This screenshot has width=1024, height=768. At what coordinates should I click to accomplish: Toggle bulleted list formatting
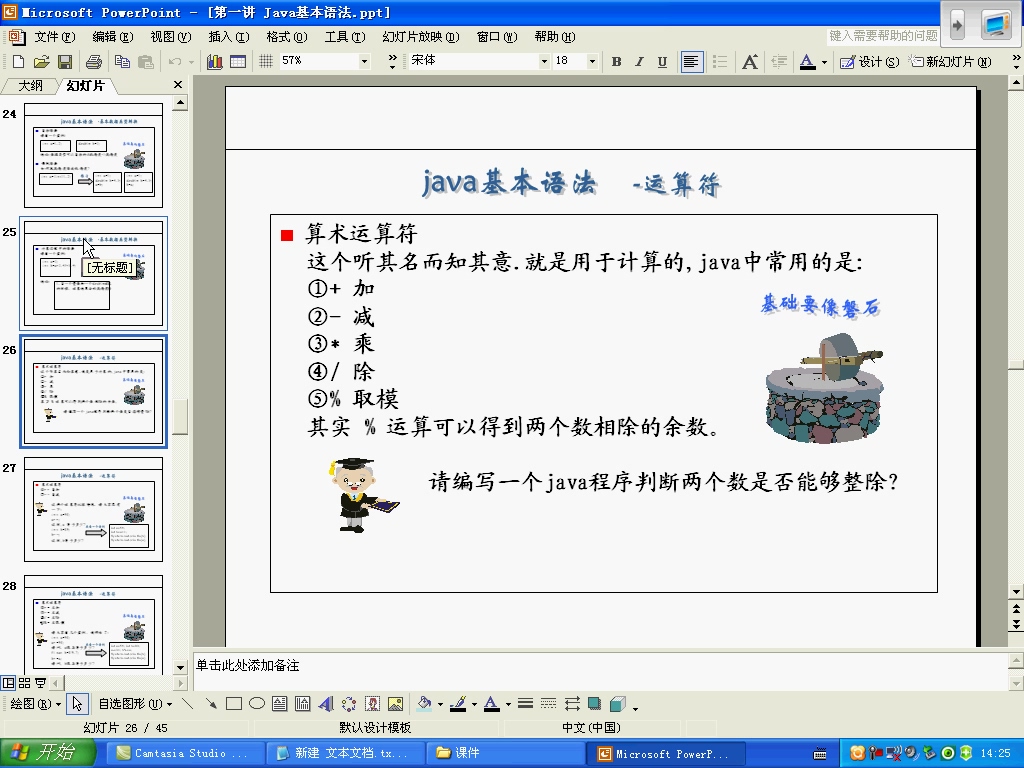[720, 61]
